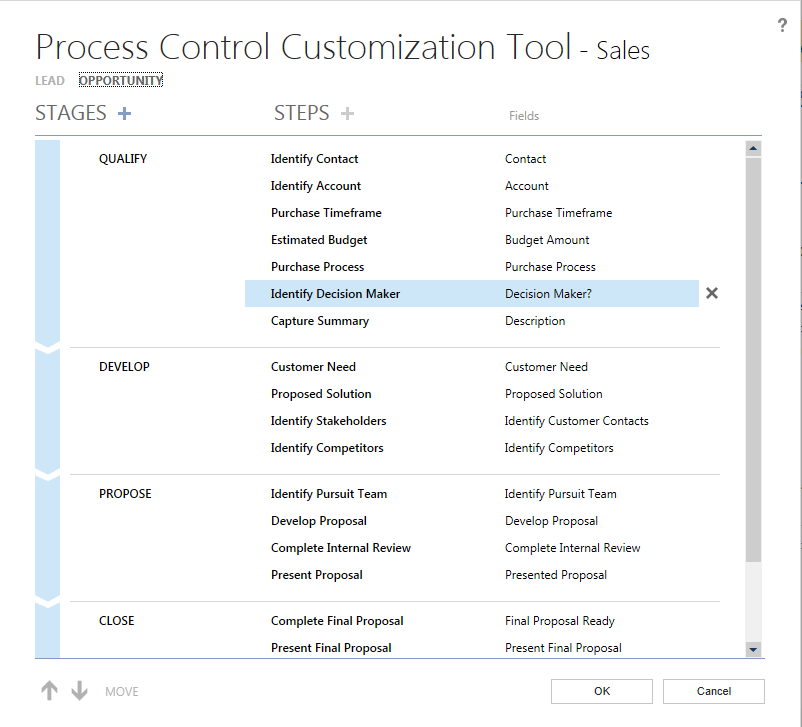
Task: Select the QUALIFY stage
Action: click(x=123, y=159)
